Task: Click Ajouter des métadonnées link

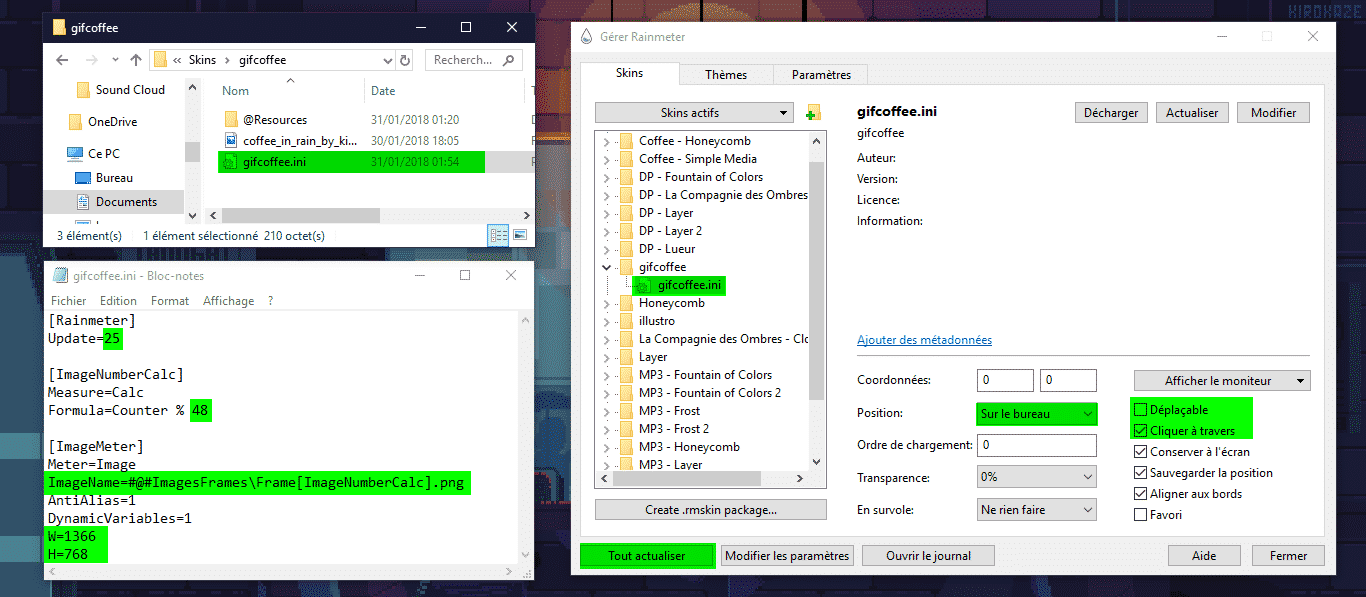Action: point(924,340)
